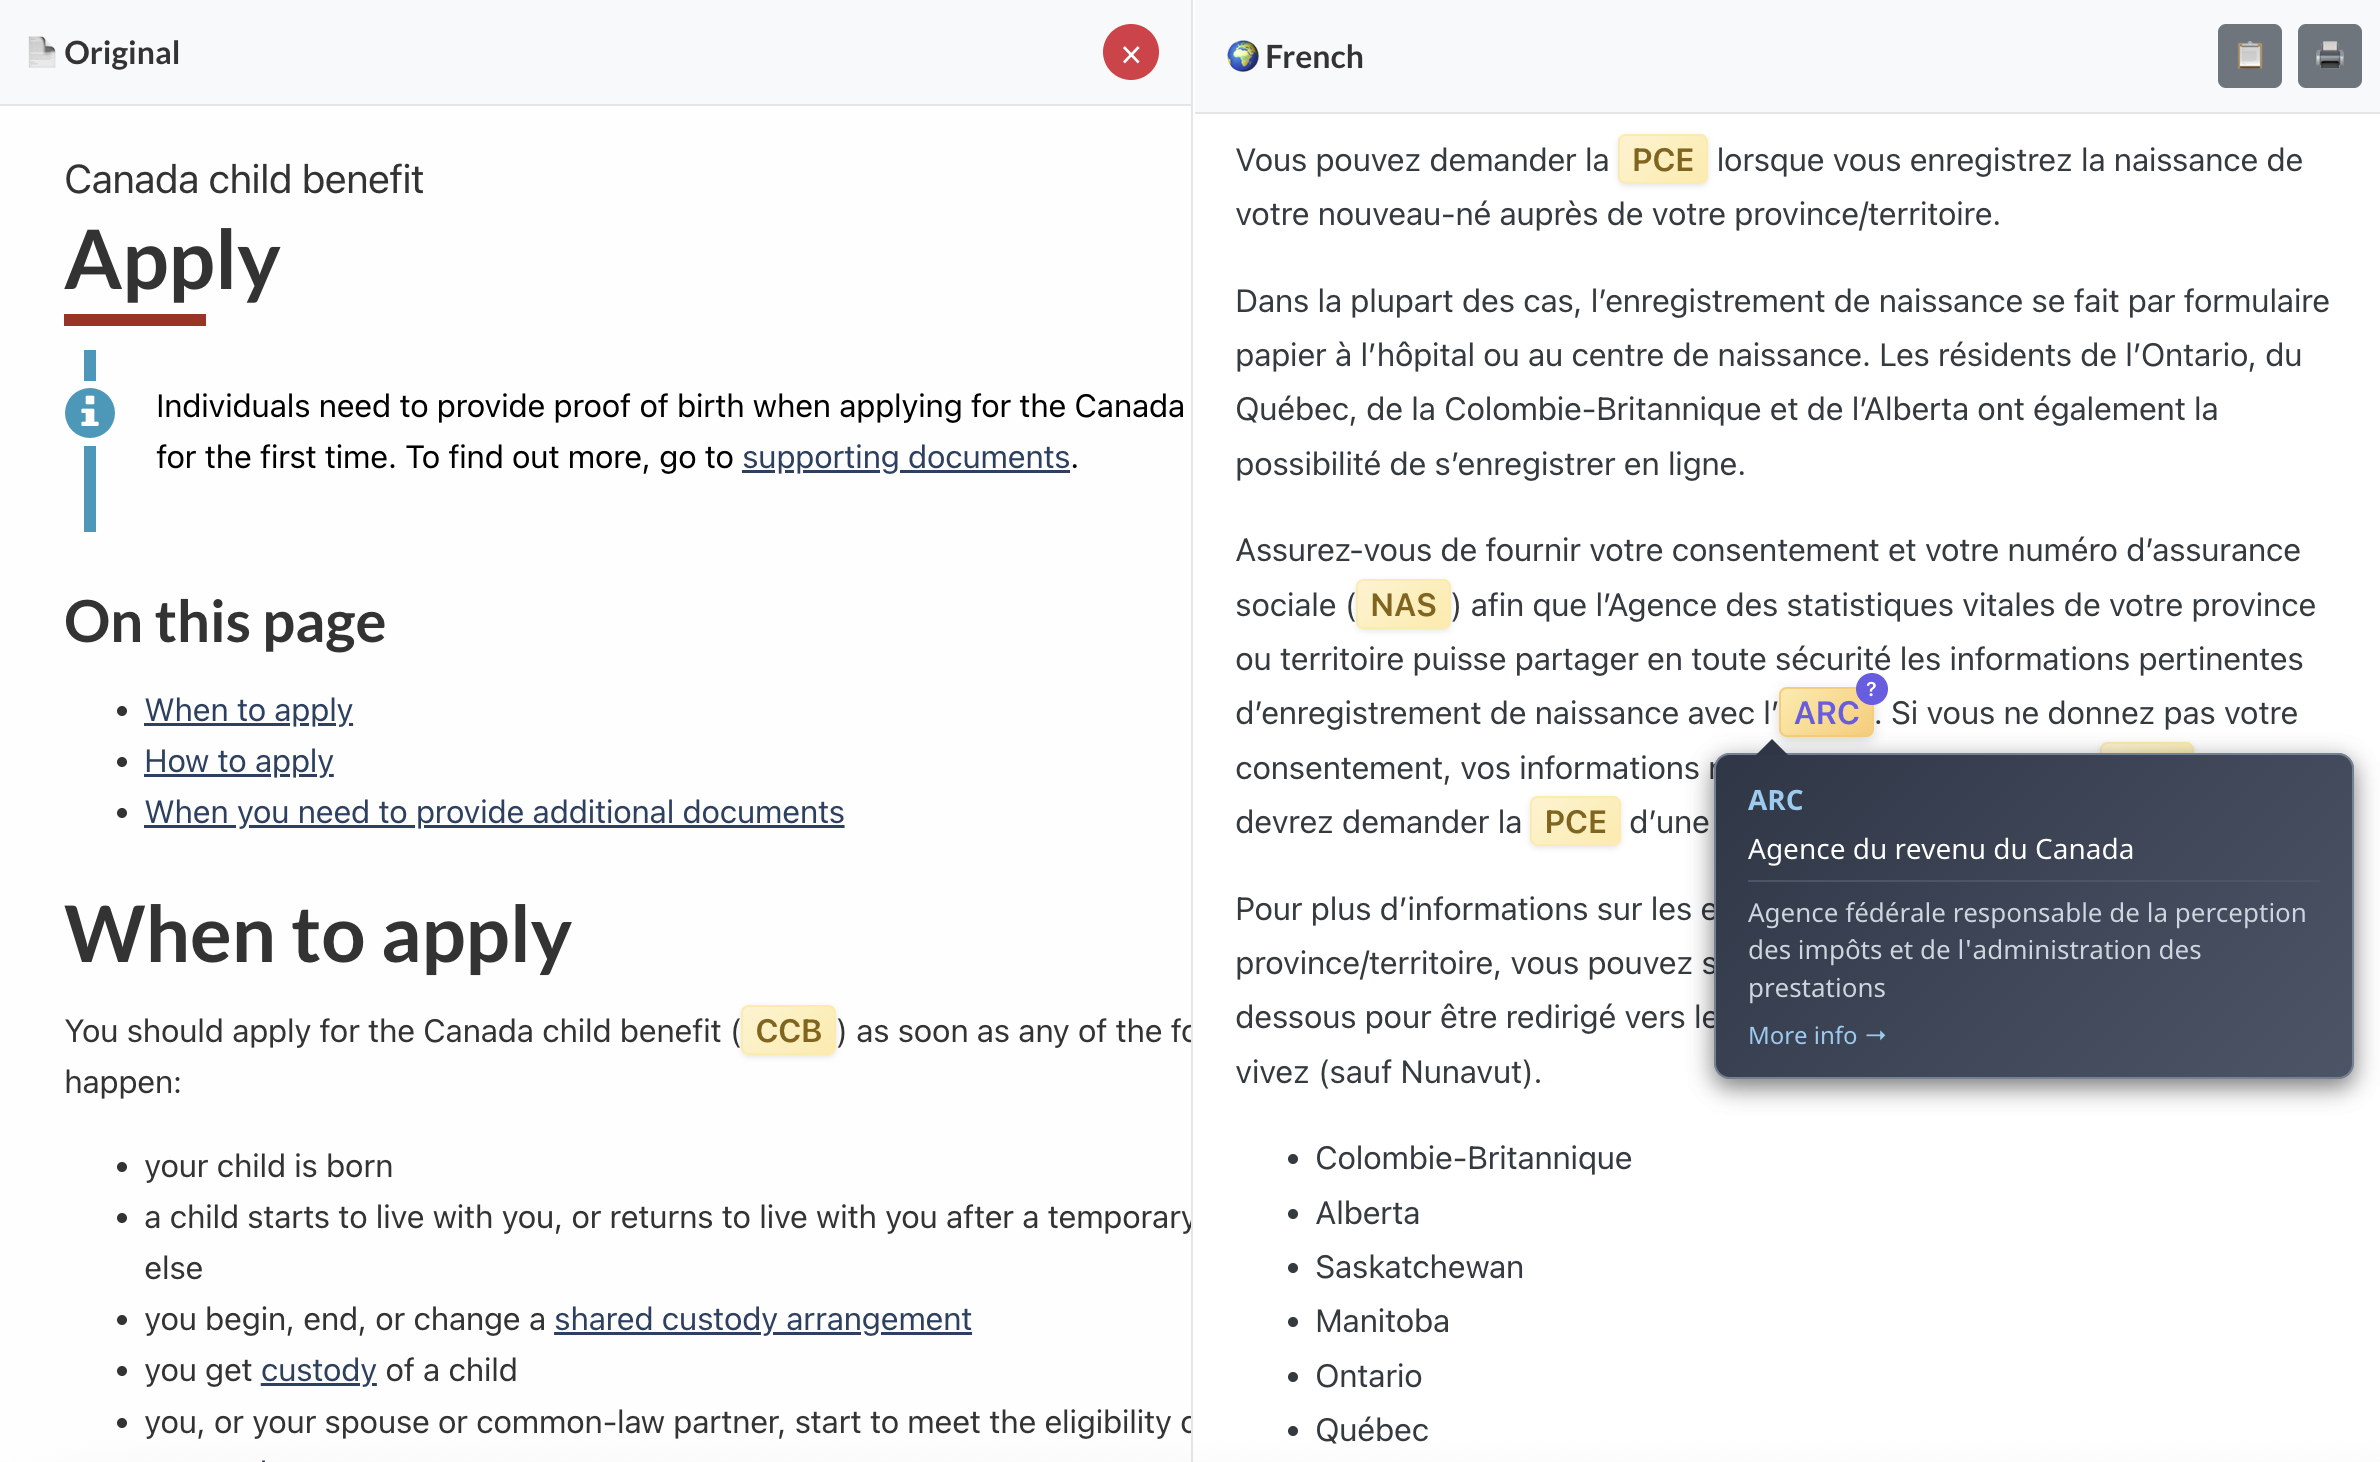Click the 'shared custody arrangement' link
The width and height of the screenshot is (2380, 1462).
click(762, 1319)
